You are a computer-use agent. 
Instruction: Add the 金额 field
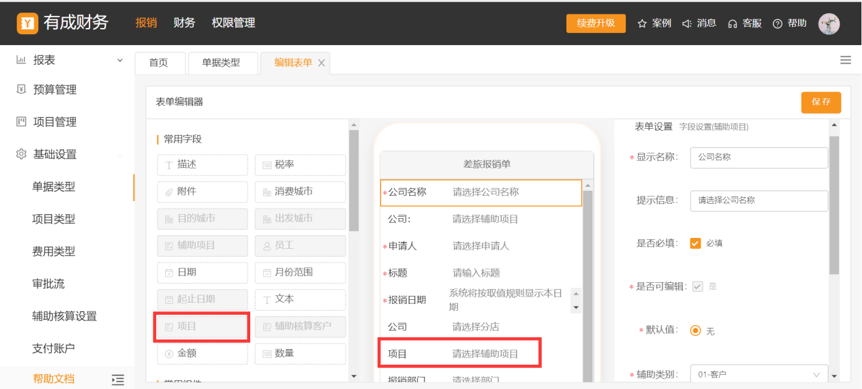pyautogui.click(x=202, y=353)
